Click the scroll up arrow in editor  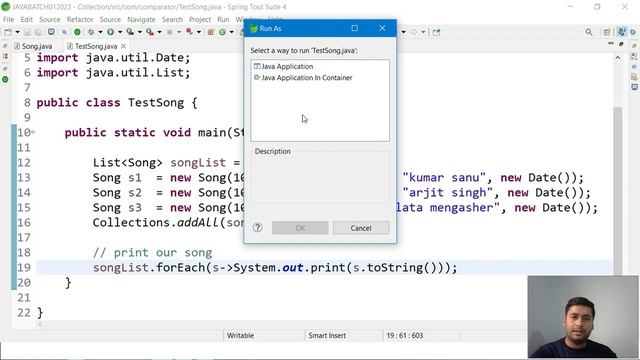618,58
